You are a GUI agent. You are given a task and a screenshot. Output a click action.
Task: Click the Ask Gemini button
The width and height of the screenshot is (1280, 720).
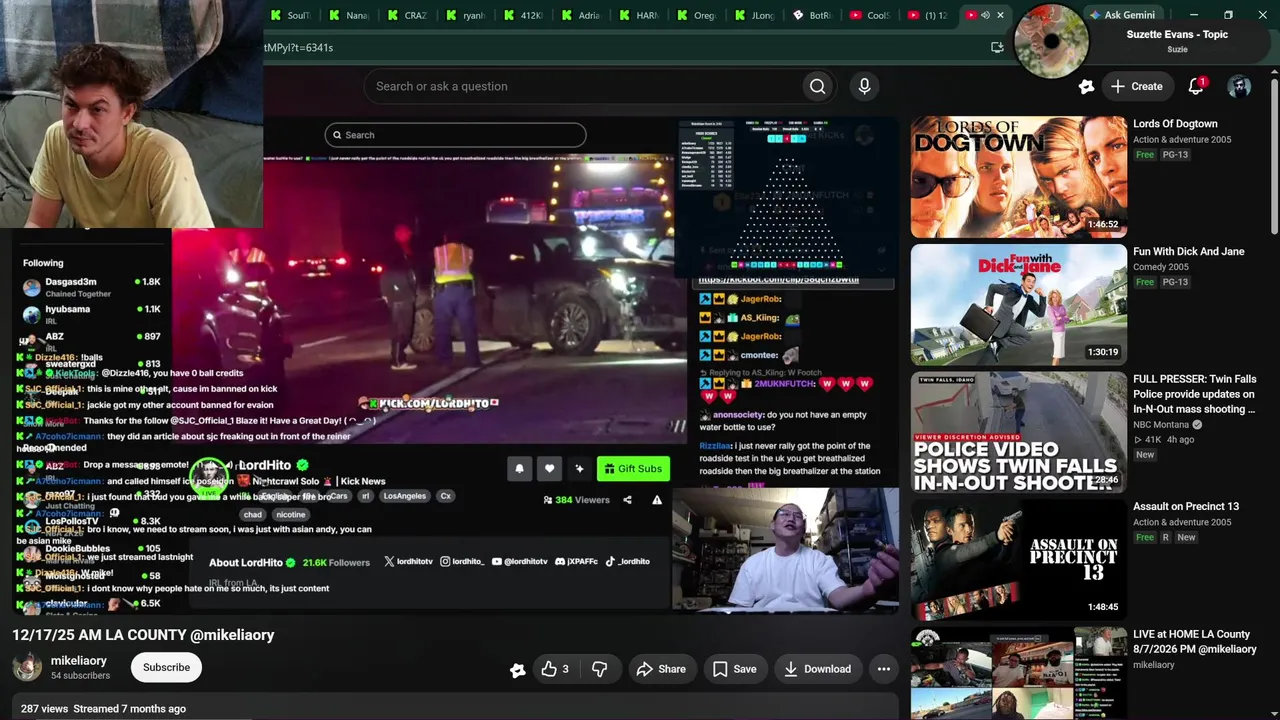(1123, 15)
